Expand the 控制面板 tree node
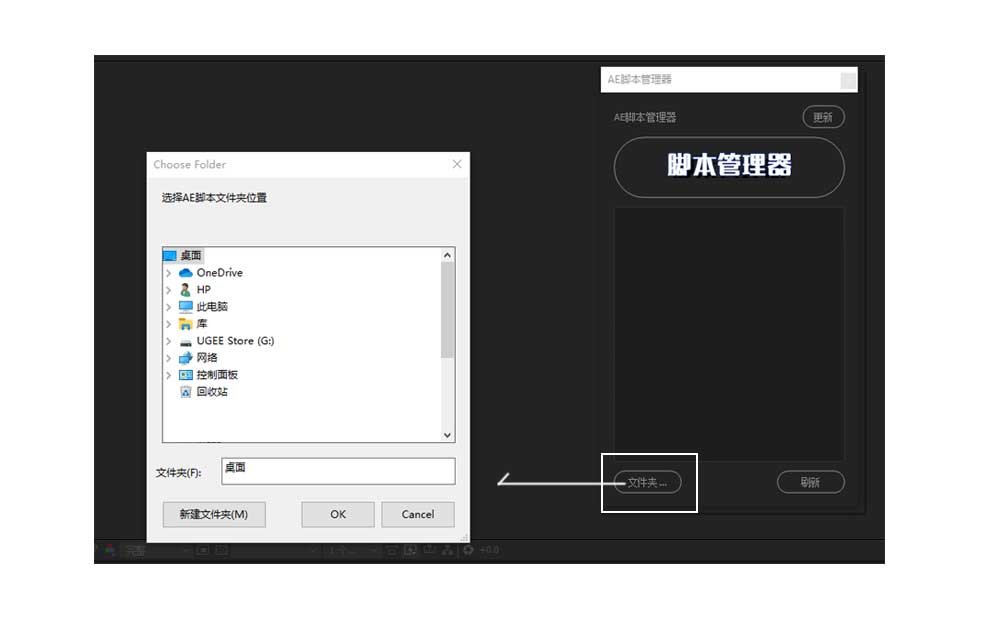 168,375
